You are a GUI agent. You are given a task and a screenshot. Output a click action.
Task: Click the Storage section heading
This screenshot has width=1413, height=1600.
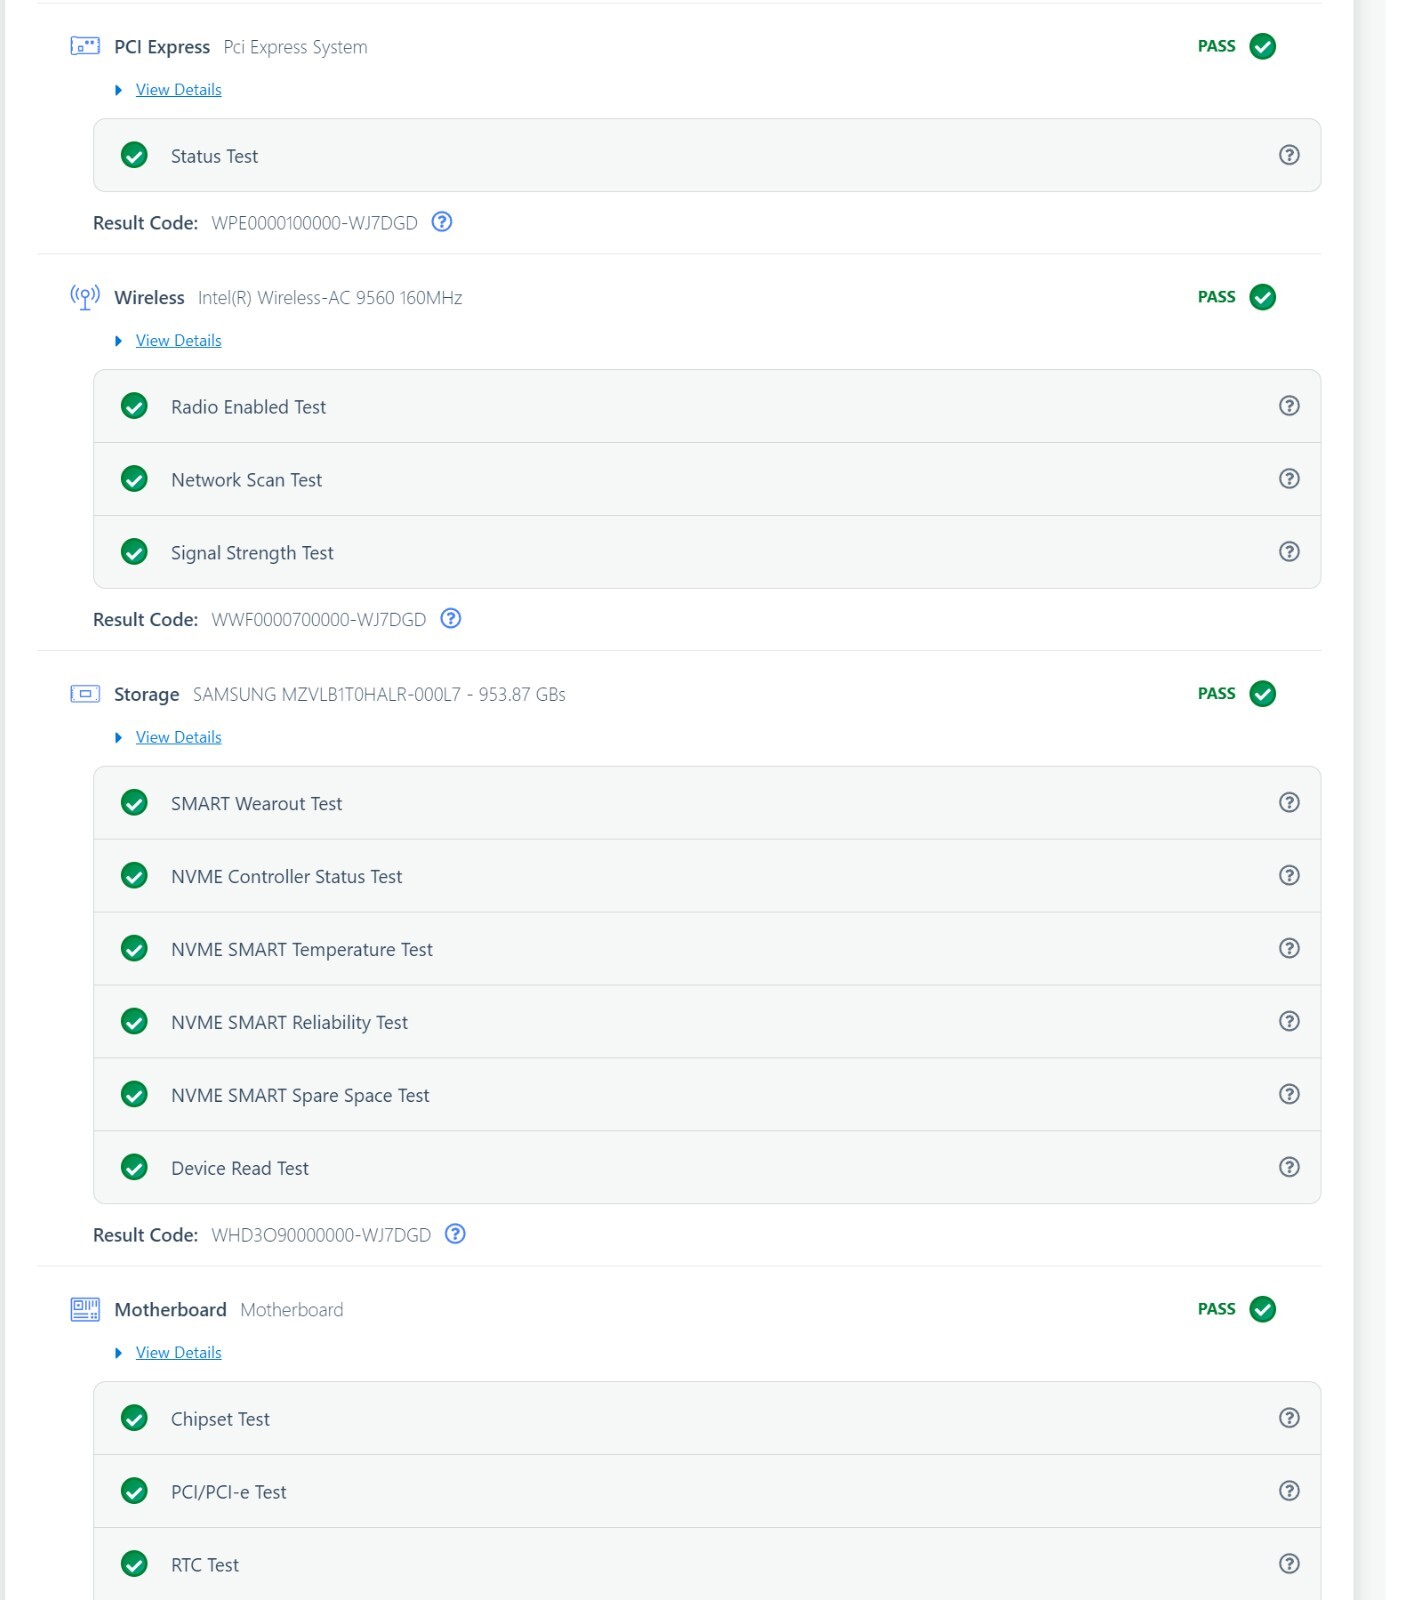(147, 695)
